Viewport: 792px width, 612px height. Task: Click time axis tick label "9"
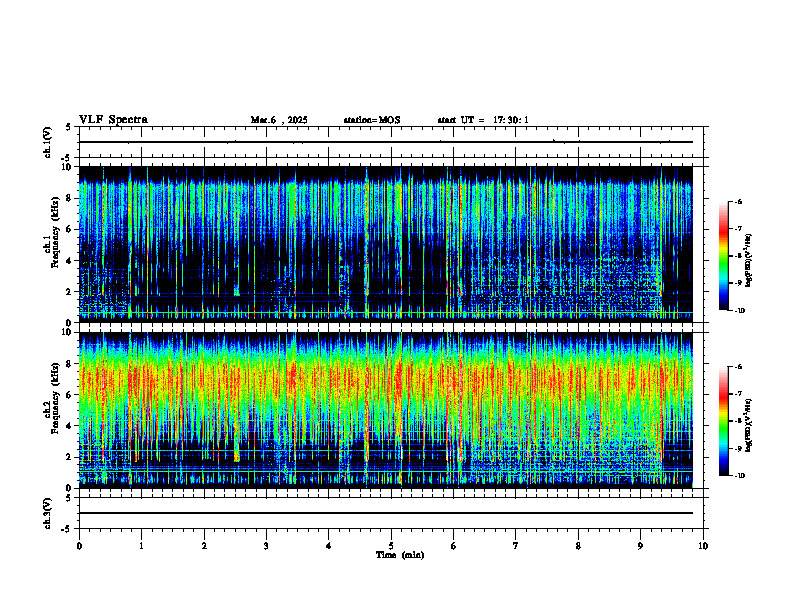(x=640, y=546)
